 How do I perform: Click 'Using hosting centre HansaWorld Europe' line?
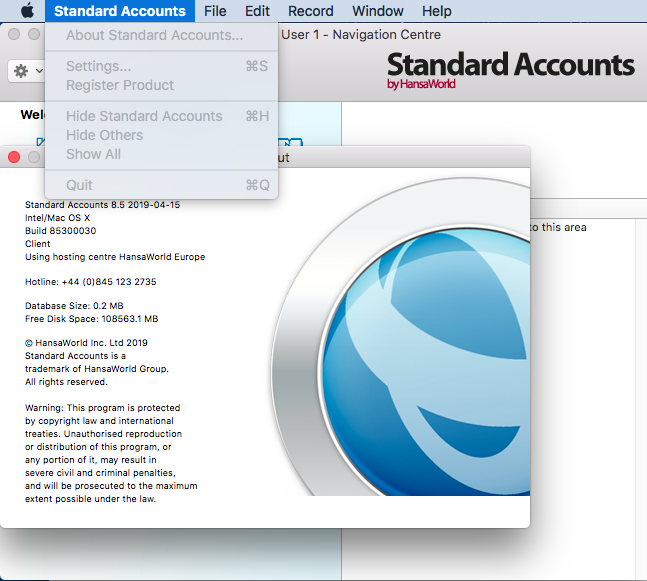coord(115,257)
